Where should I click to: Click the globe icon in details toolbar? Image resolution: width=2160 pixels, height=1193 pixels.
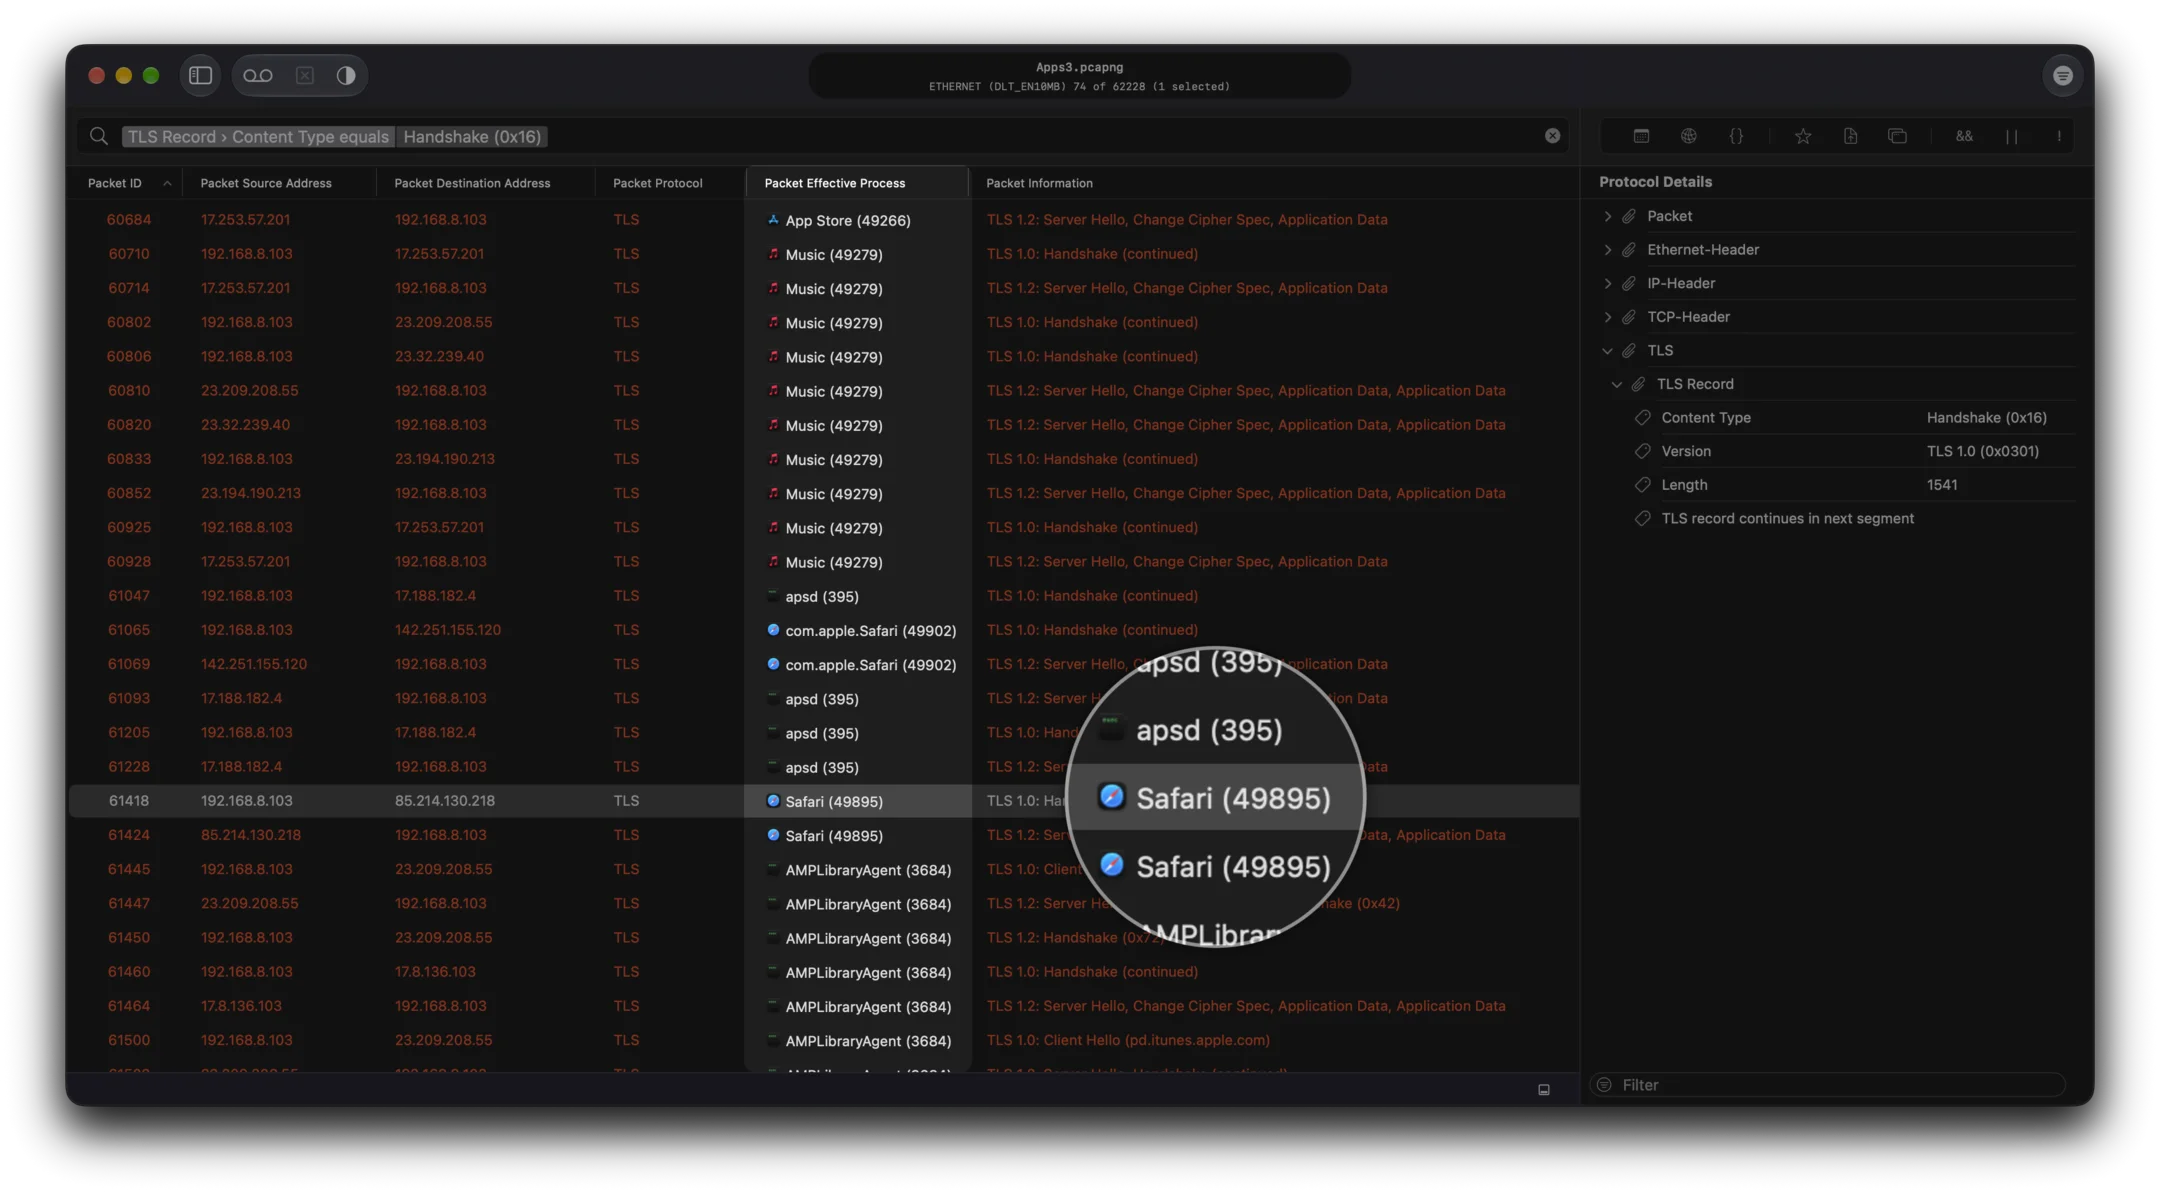[1688, 136]
